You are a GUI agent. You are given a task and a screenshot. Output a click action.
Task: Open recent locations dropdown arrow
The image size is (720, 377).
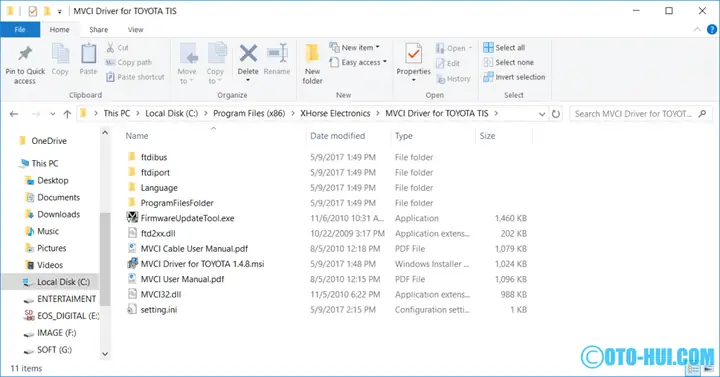(x=53, y=114)
